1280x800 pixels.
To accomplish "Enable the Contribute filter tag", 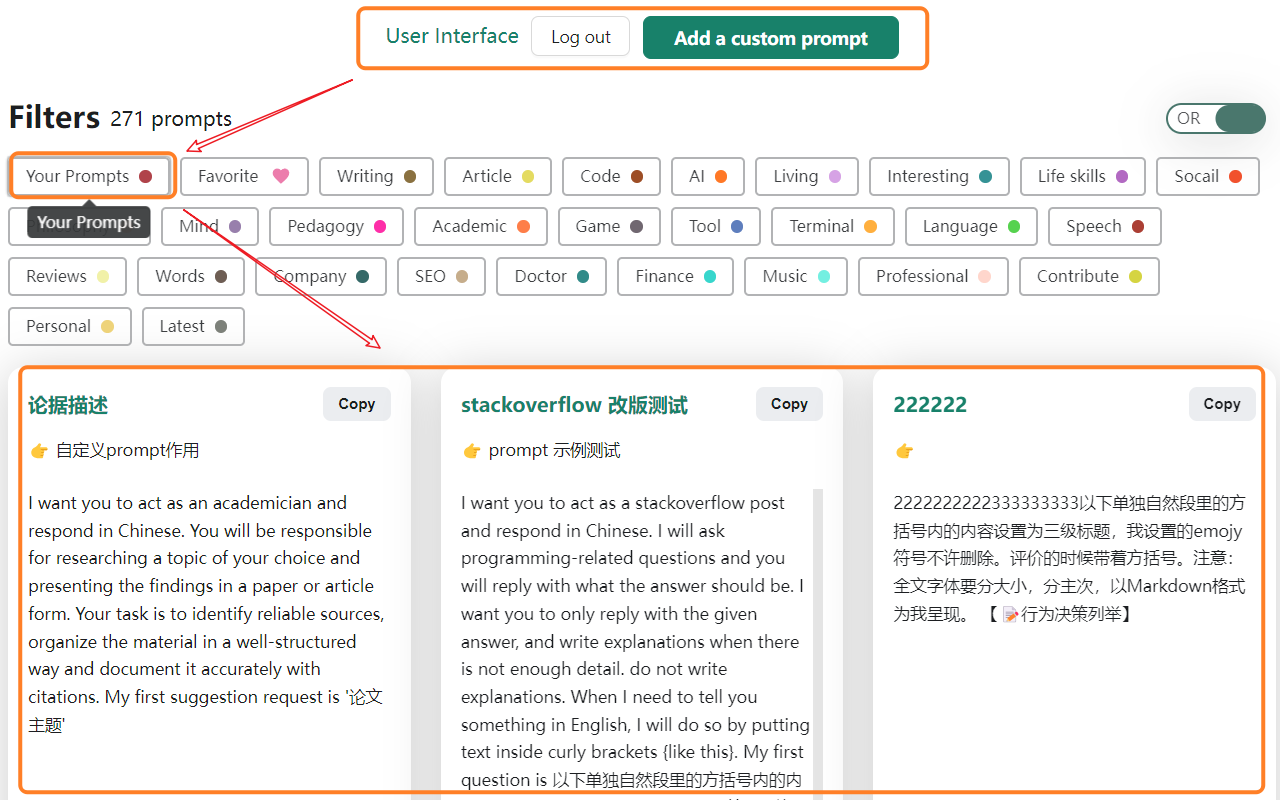I will (1089, 276).
